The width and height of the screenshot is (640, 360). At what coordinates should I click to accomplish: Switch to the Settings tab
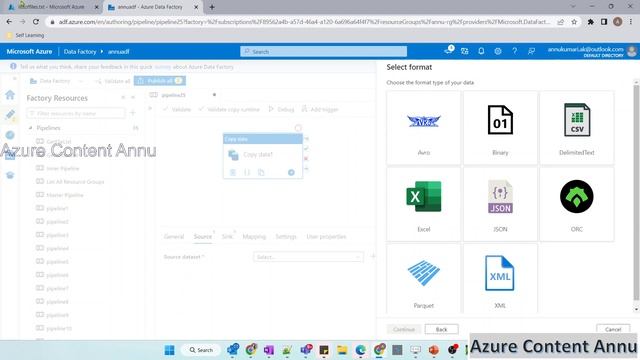[285, 236]
